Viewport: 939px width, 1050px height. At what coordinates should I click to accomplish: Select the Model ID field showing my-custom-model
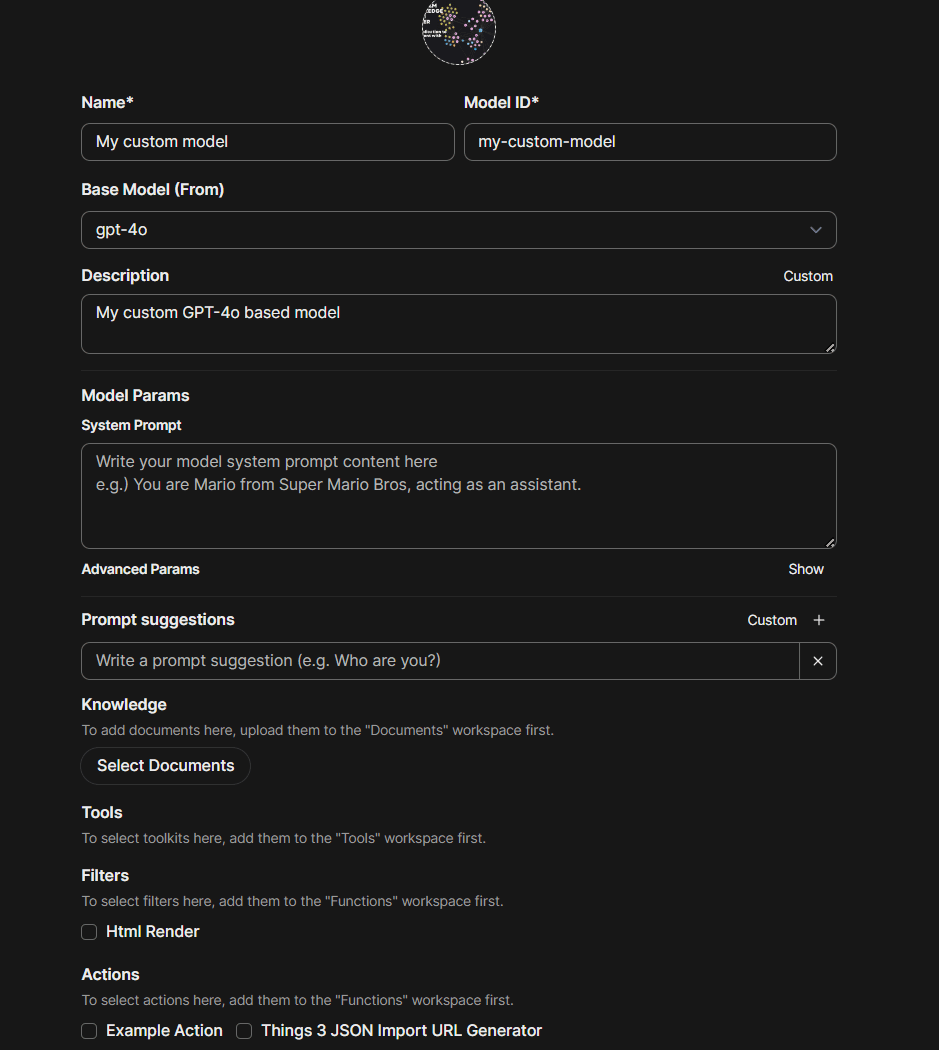[x=650, y=142]
